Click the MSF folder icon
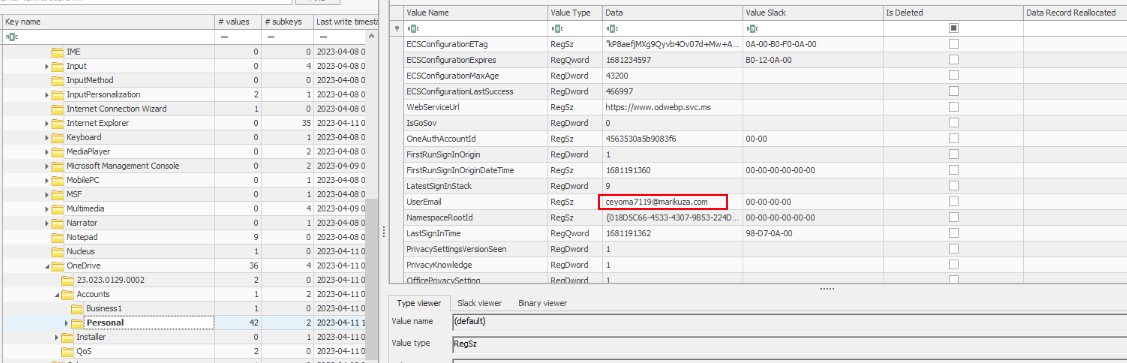This screenshot has width=1127, height=363. click(57, 195)
